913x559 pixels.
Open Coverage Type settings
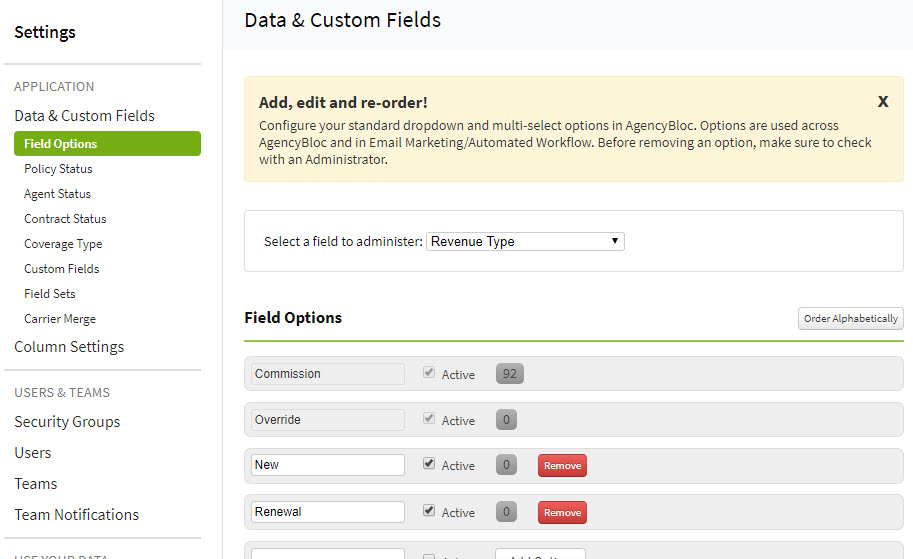63,244
